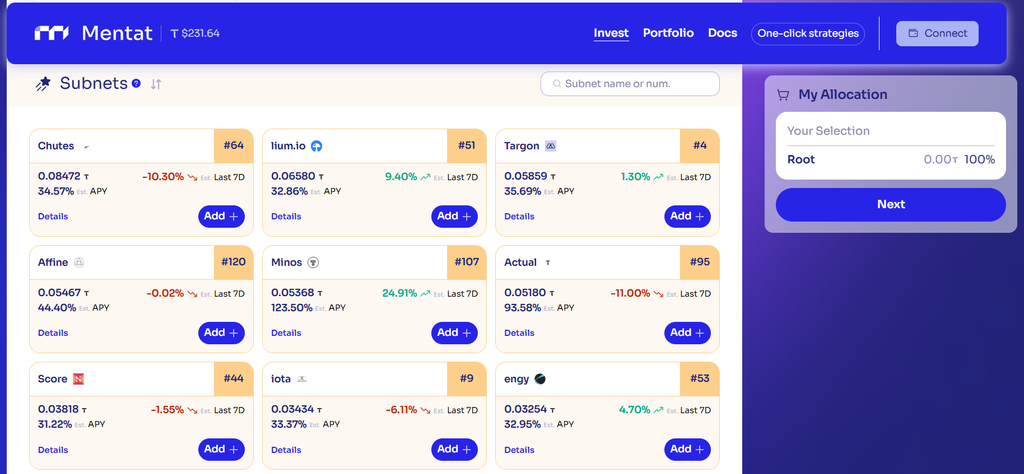Click the Minos trophy logo icon

pos(313,262)
